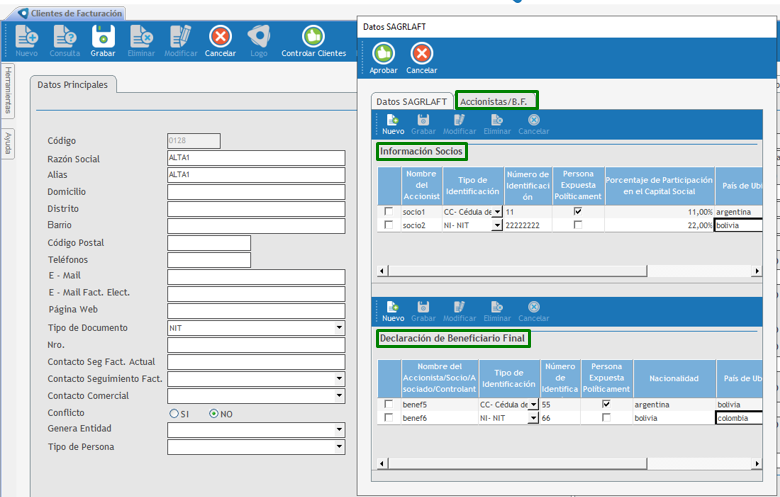This screenshot has height=497, width=780.
Task: Open Tipo de Identificación dropdown for socio1
Action: point(497,212)
